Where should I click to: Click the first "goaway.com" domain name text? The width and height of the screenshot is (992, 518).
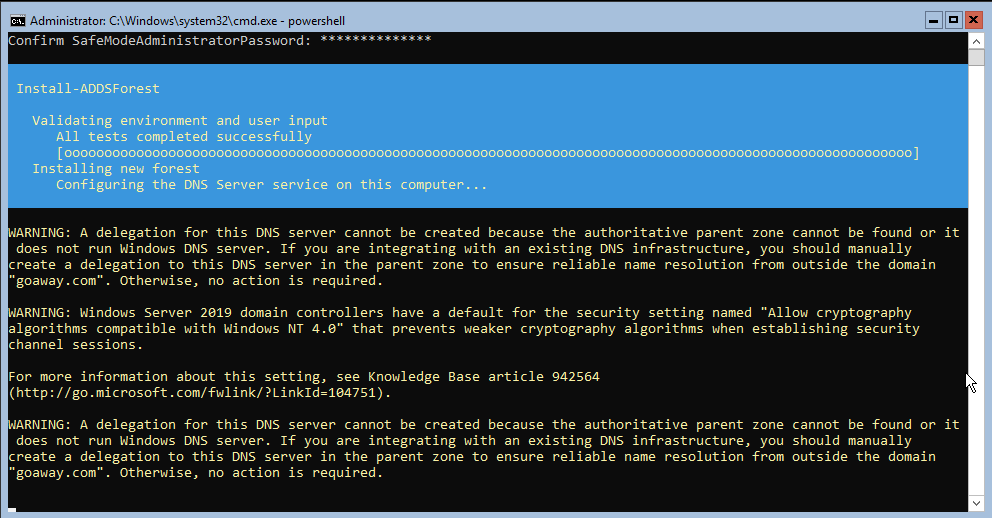tap(56, 281)
